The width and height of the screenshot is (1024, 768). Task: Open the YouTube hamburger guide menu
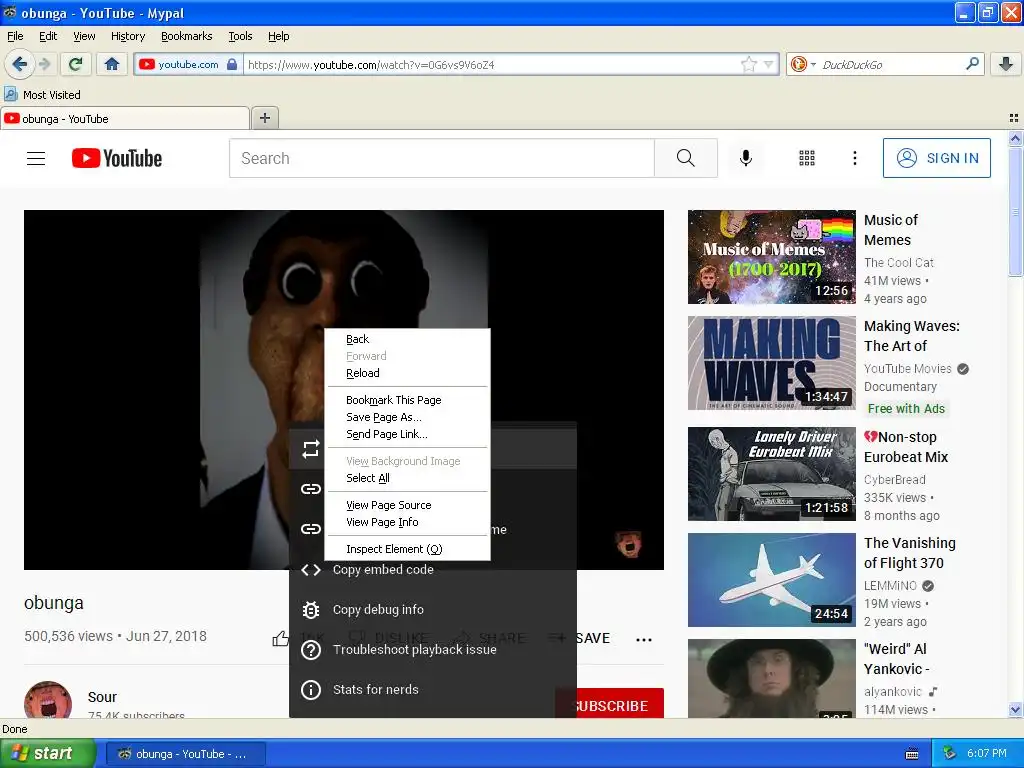pos(36,158)
